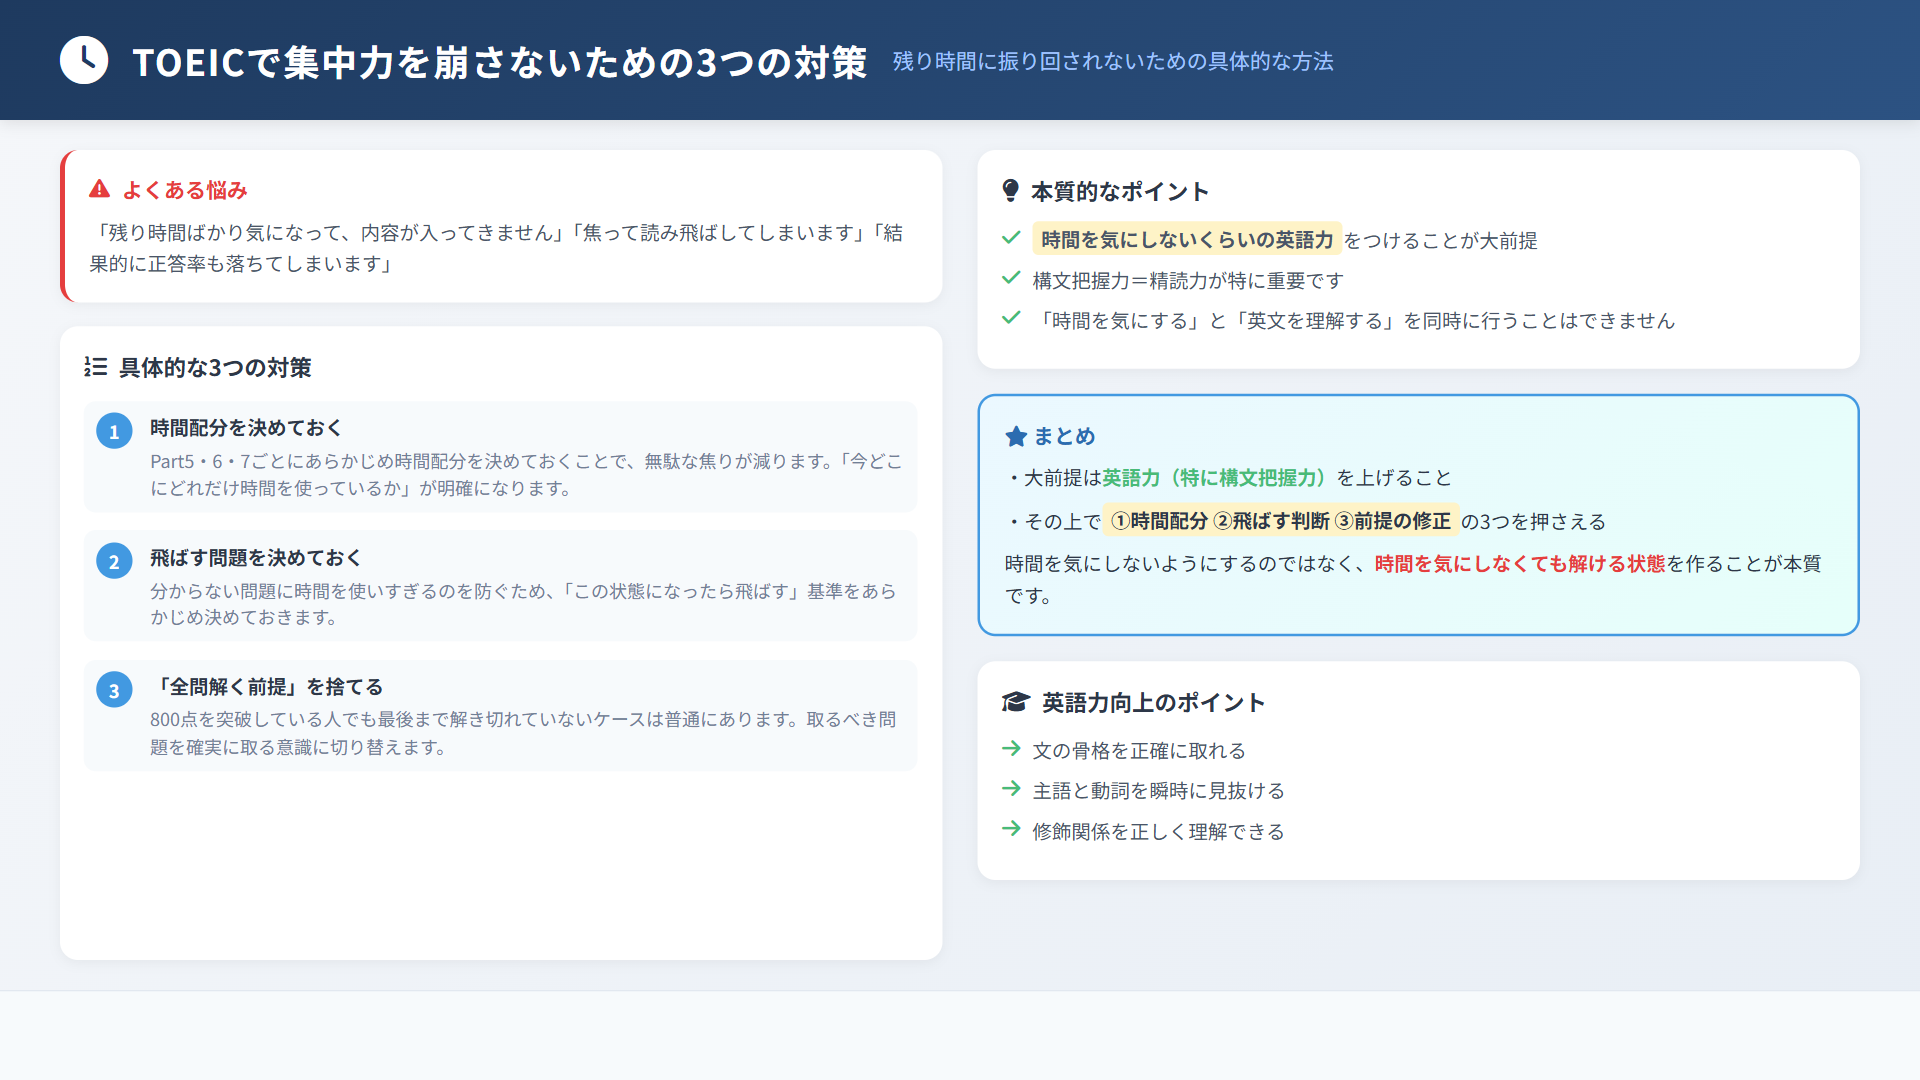Click the blue number 1 circle badge
This screenshot has width=1920, height=1080.
114,431
